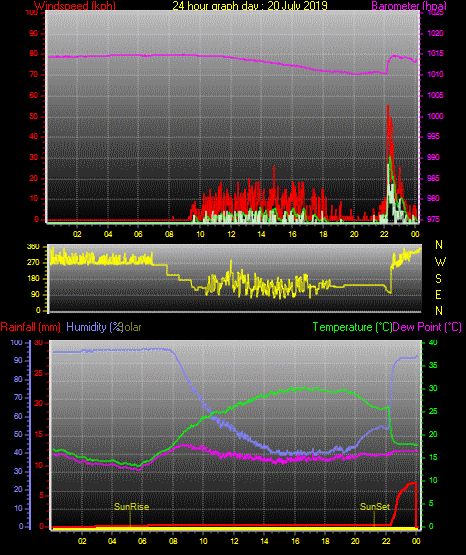Image resolution: width=466 pixels, height=555 pixels.
Task: Click red windspeed axis value 80
Action: [x=34, y=54]
